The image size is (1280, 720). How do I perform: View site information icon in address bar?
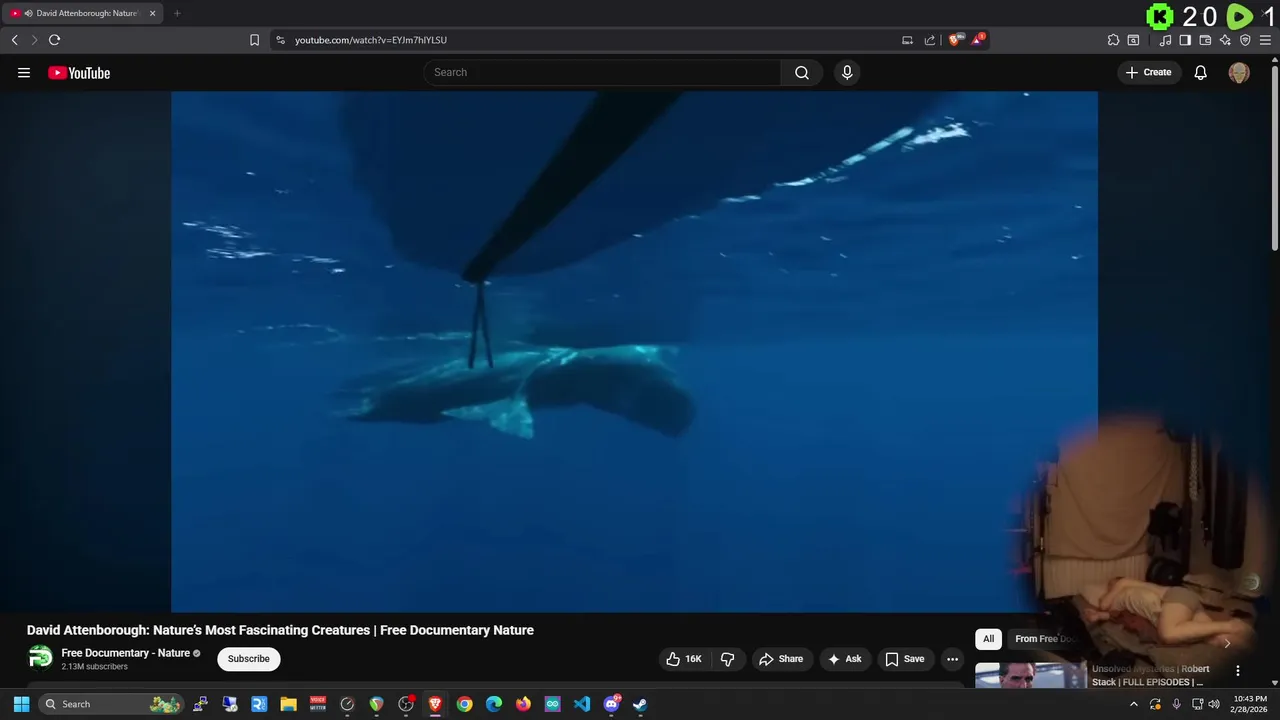pos(281,40)
